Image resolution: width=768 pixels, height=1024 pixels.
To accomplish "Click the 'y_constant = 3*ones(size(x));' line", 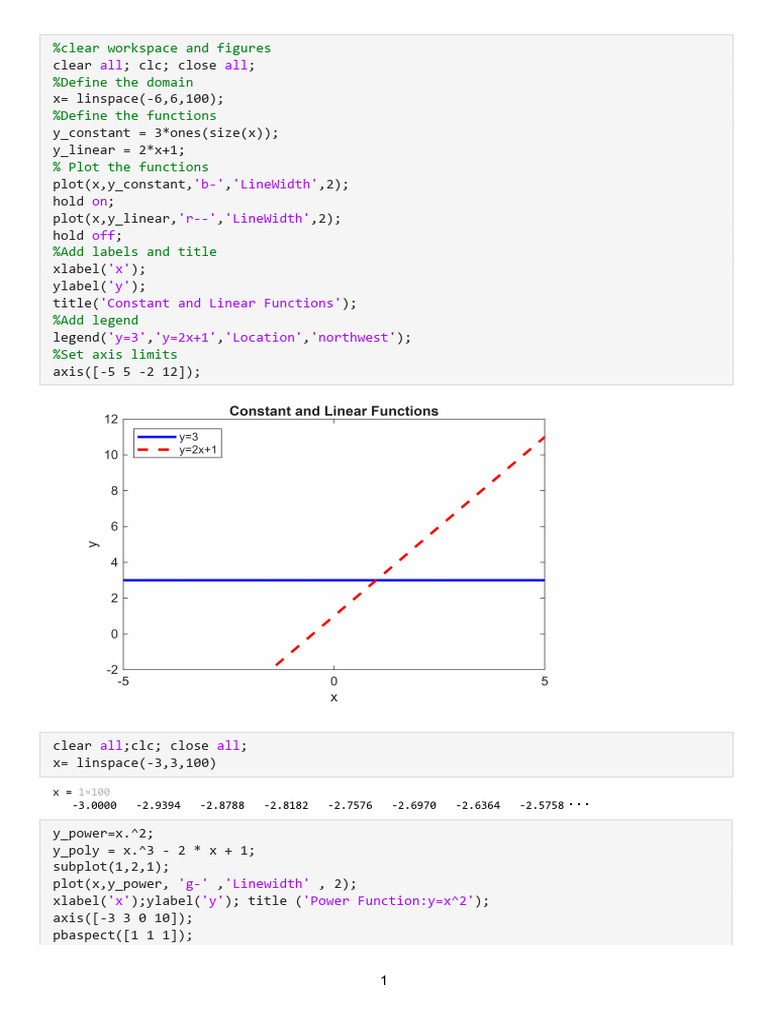I will [165, 133].
